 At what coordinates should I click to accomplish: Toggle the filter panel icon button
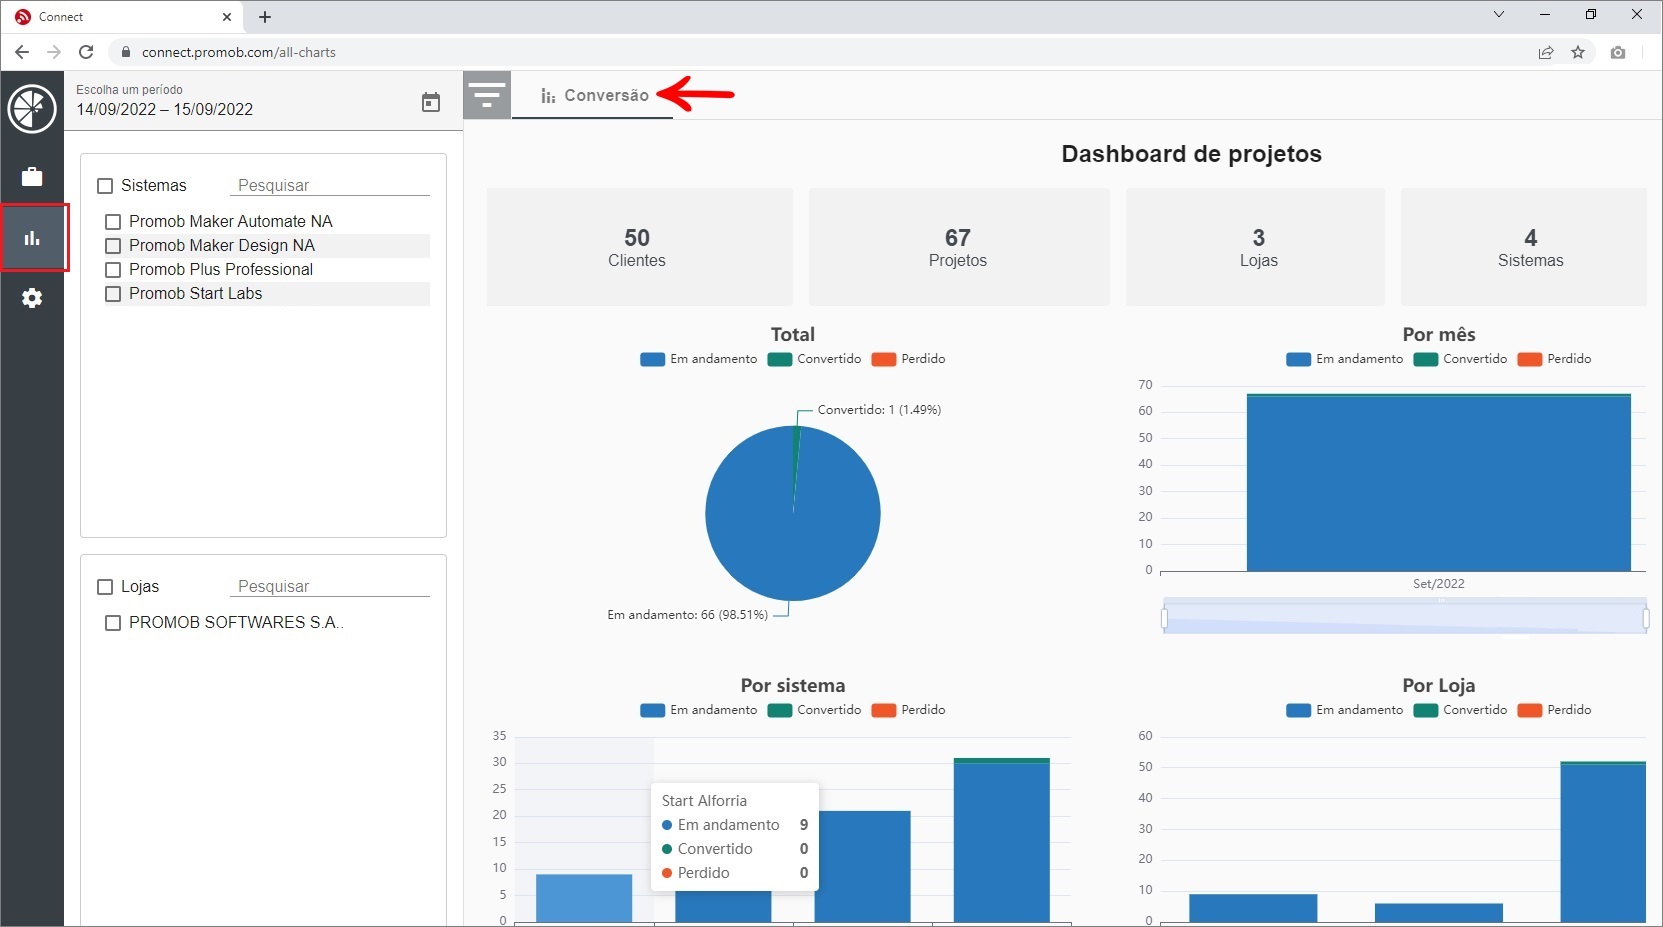[x=487, y=95]
